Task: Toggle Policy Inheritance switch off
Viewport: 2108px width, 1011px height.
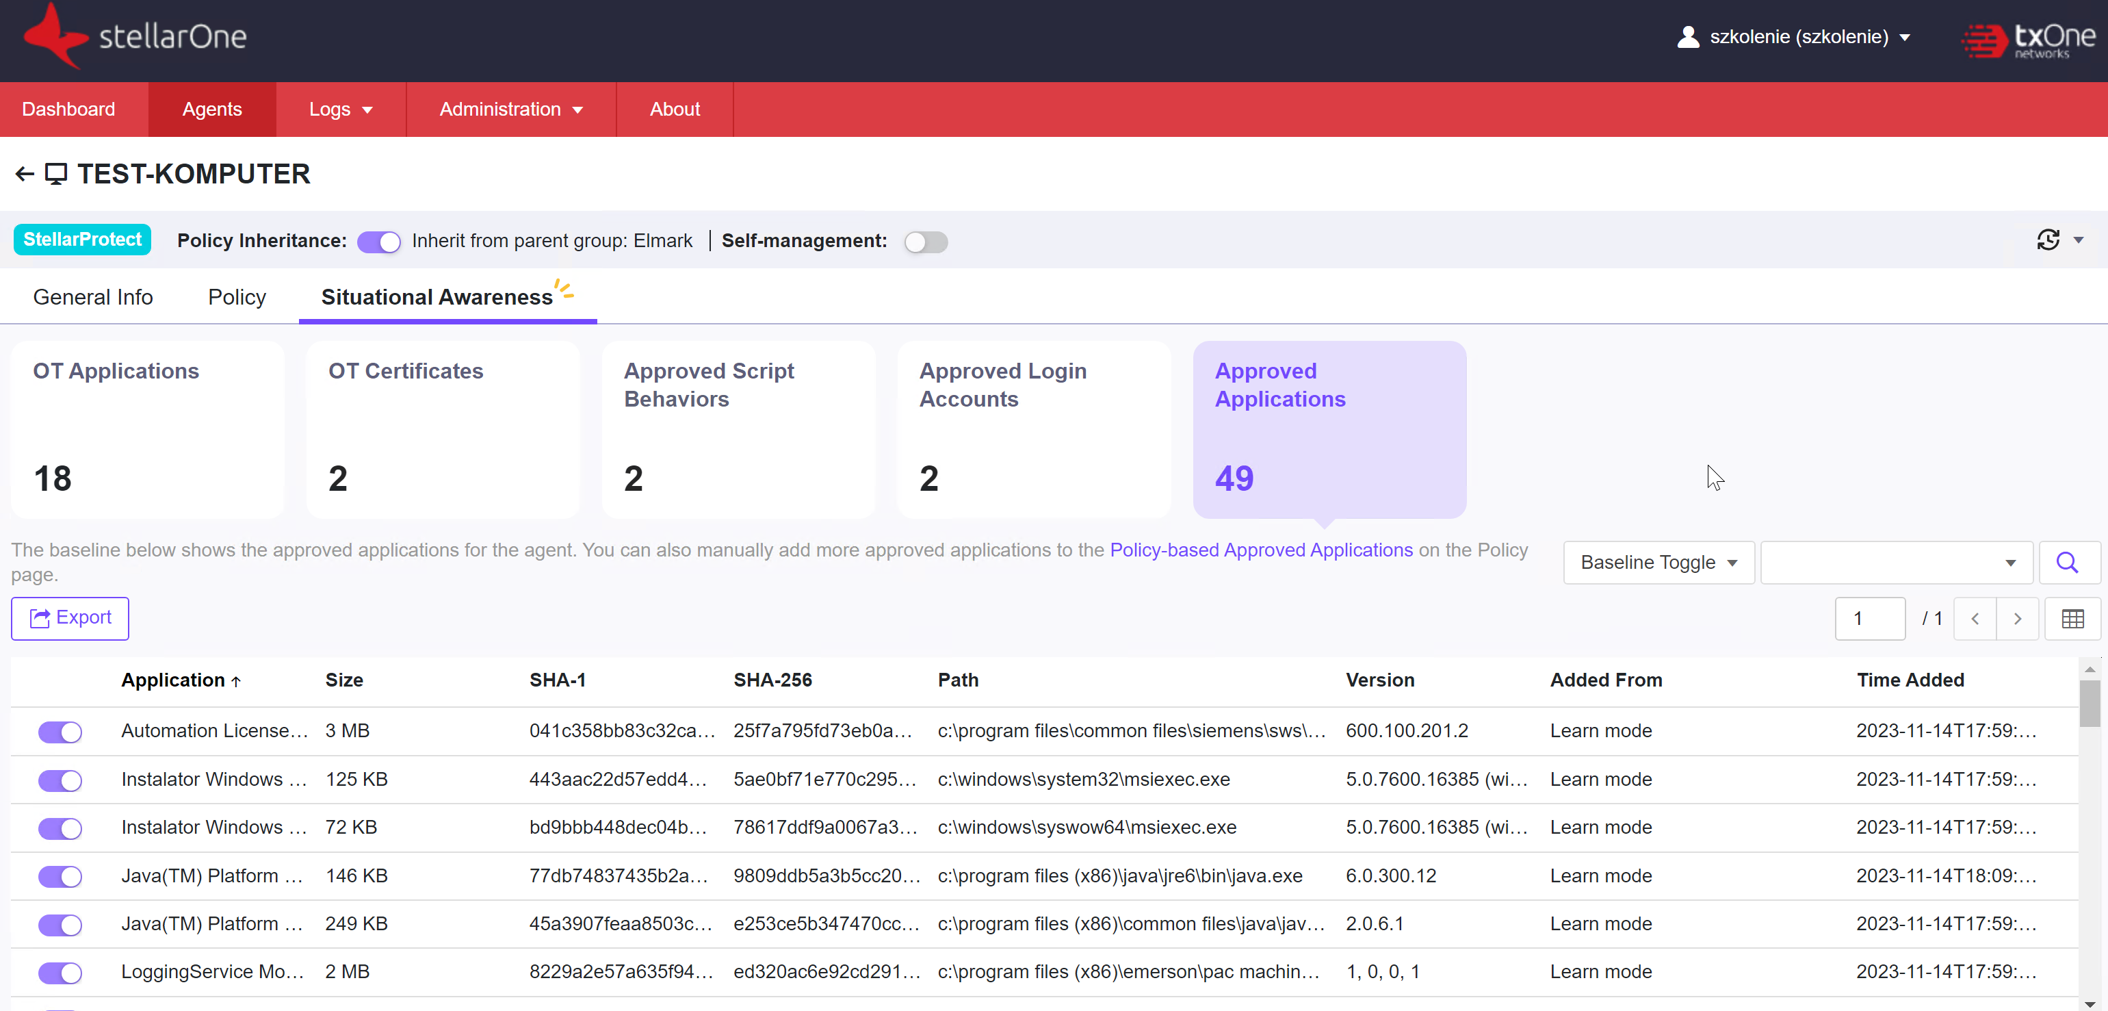Action: pos(379,242)
